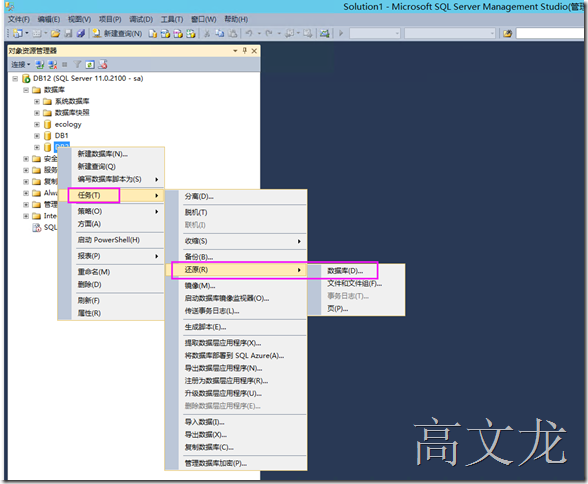
Task: Expand the 数据库快照 folder
Action: [x=37, y=113]
